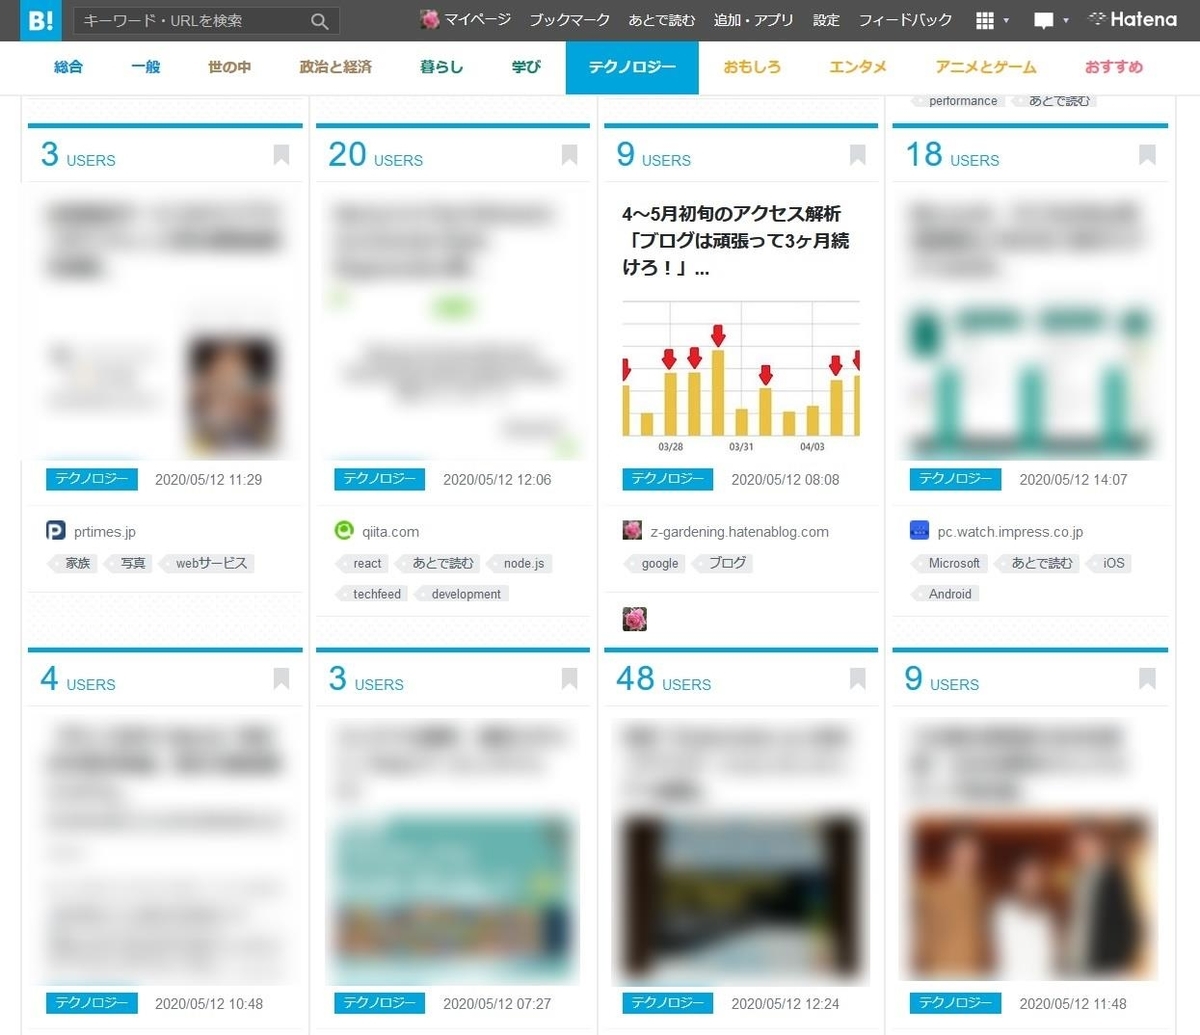Click the Hatena logo at top right

pos(1132,20)
